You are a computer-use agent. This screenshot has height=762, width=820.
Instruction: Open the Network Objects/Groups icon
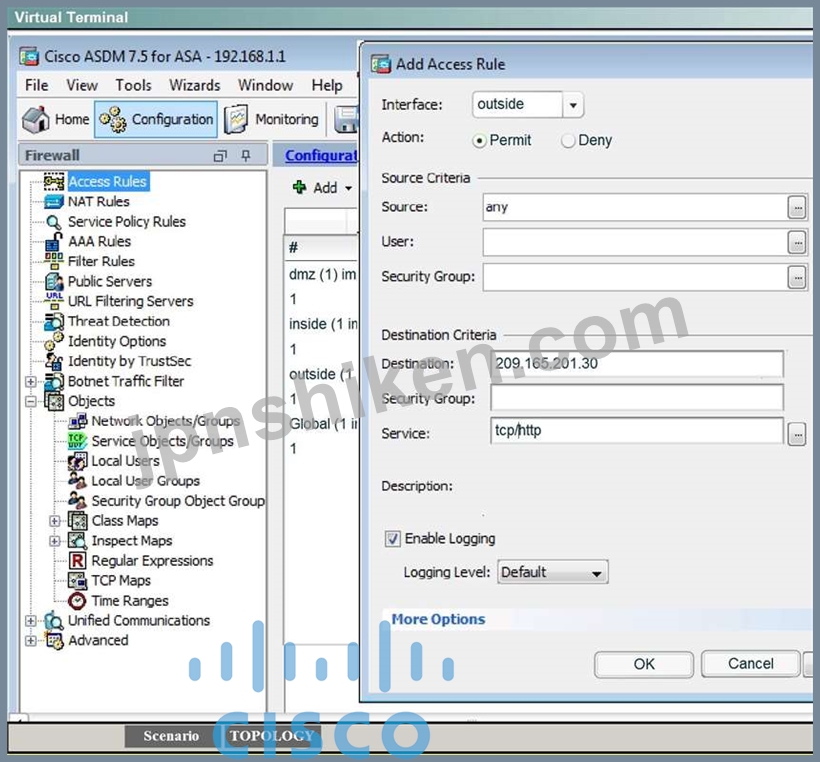point(78,421)
